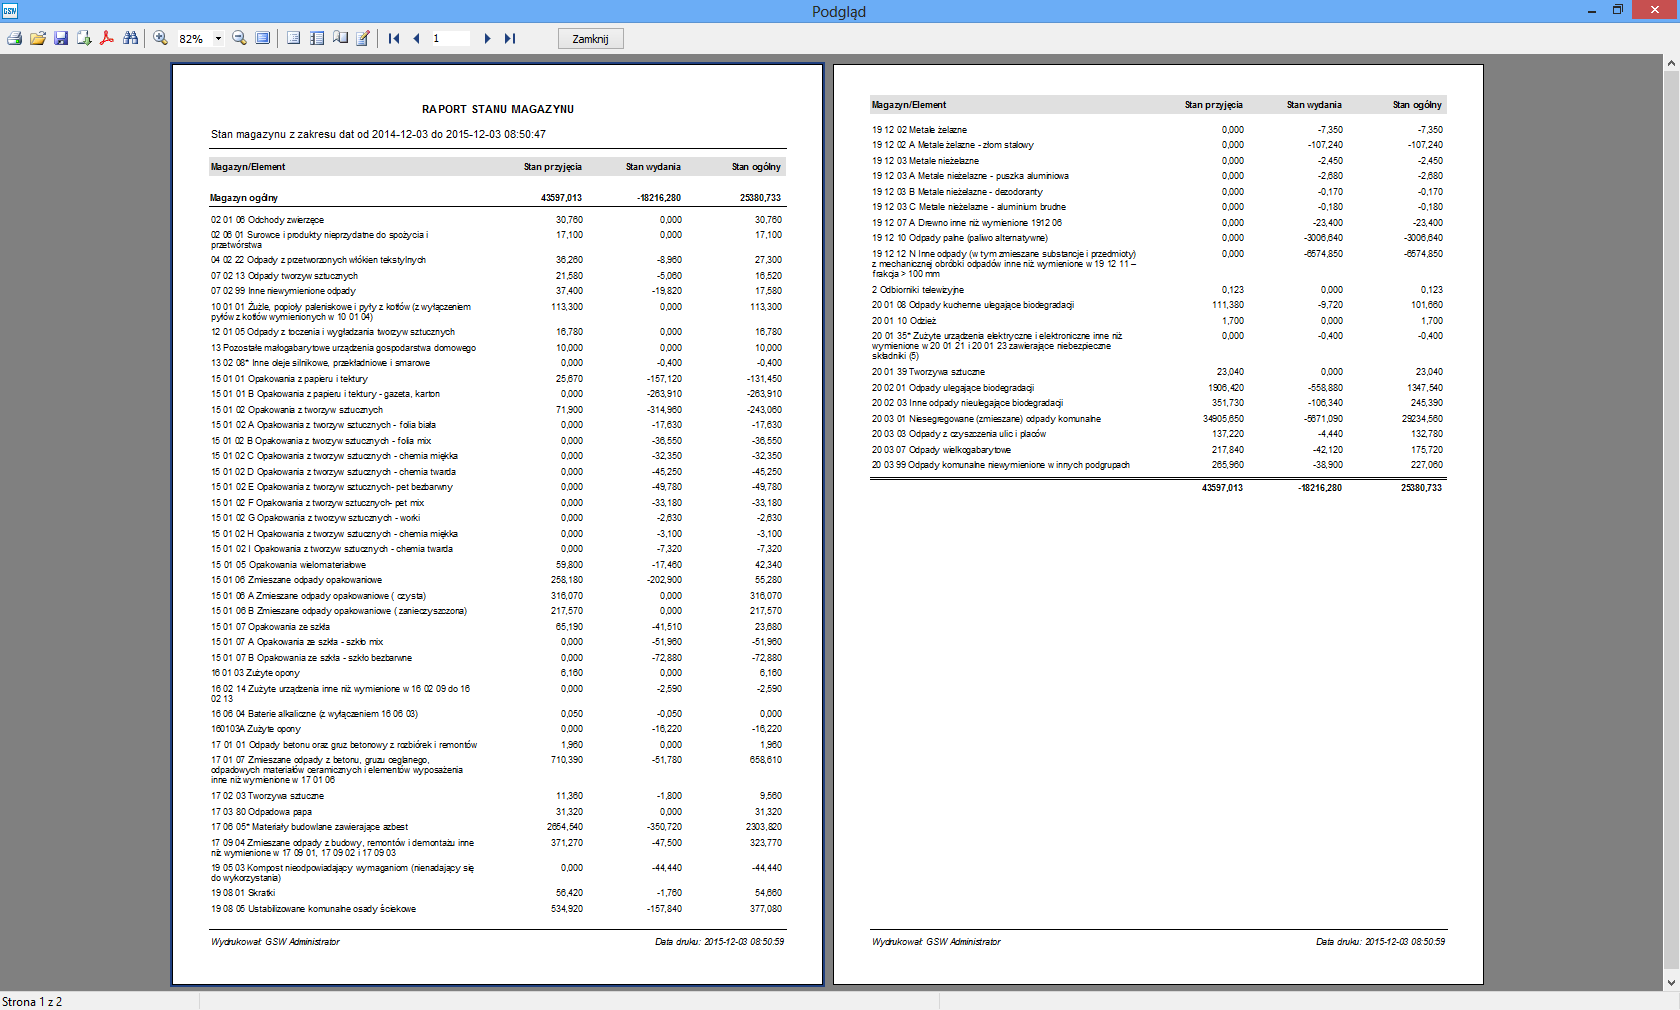This screenshot has height=1010, width=1680.
Task: Export report using the page arrow icon
Action: pos(84,38)
